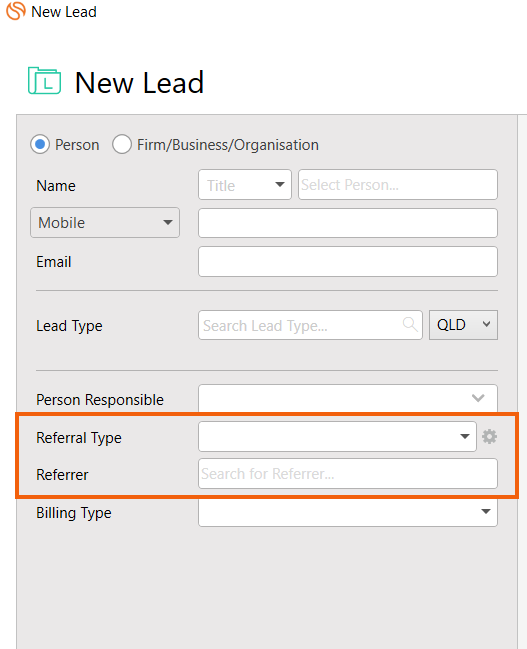Open the Mobile phone type dropdown
527x649 pixels.
click(105, 223)
